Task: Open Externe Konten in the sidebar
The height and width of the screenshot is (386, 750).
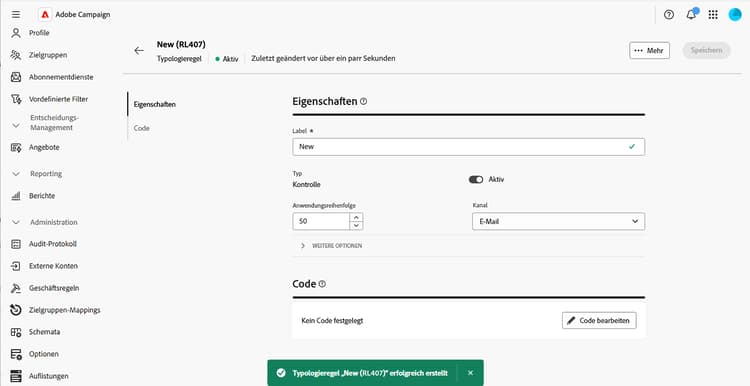Action: (x=53, y=266)
